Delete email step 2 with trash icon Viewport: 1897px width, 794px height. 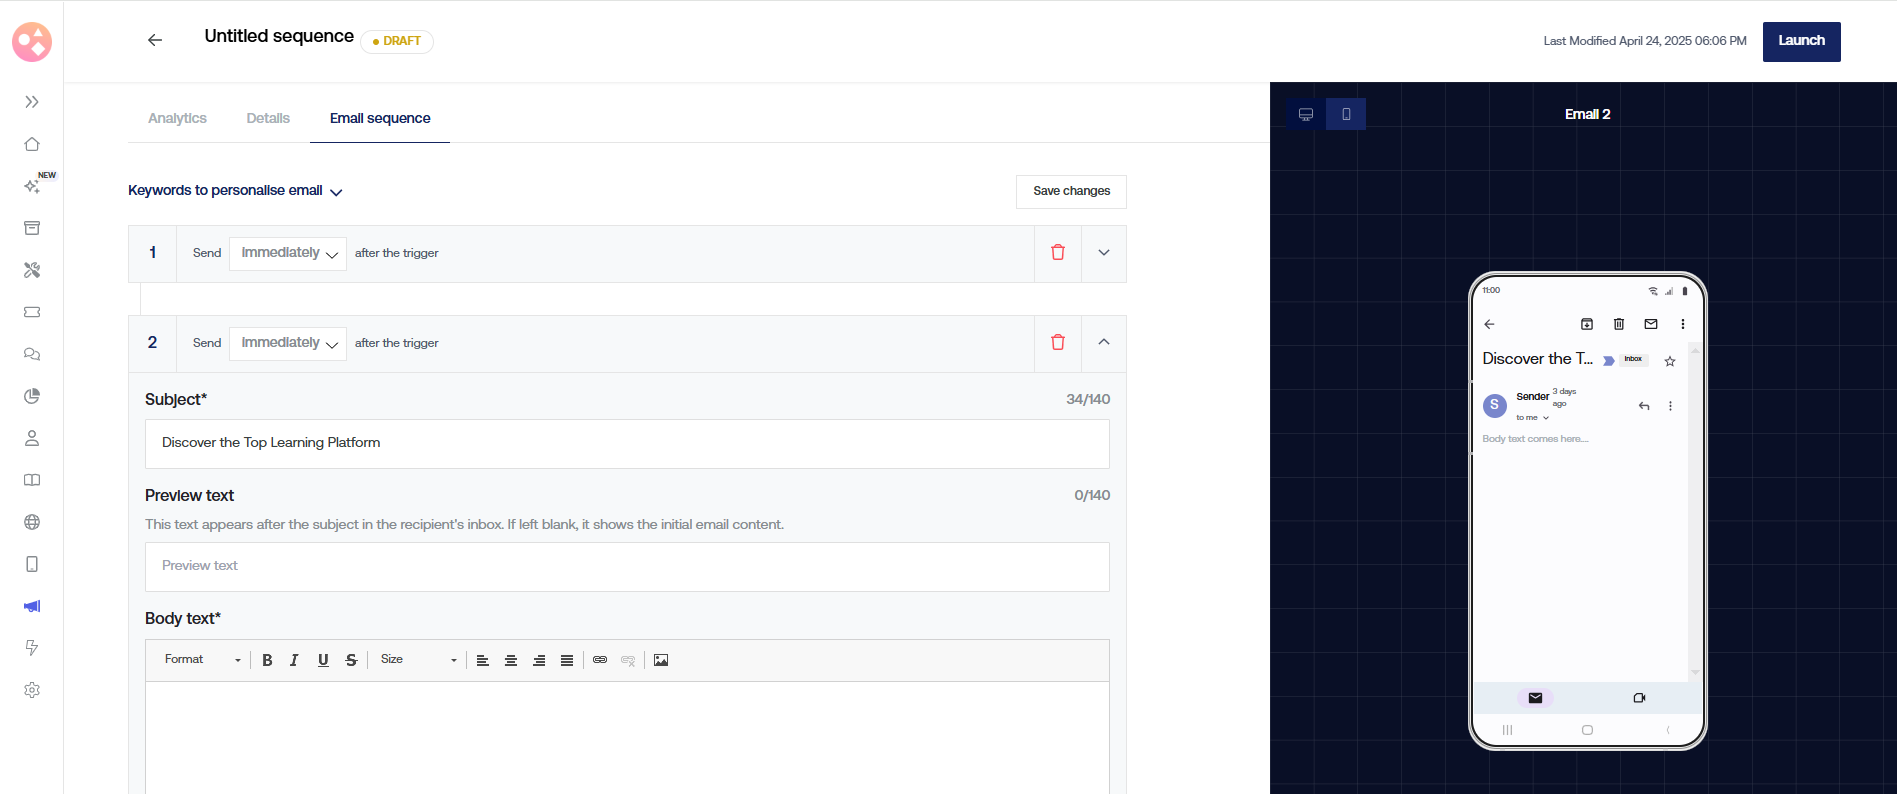[x=1057, y=343]
